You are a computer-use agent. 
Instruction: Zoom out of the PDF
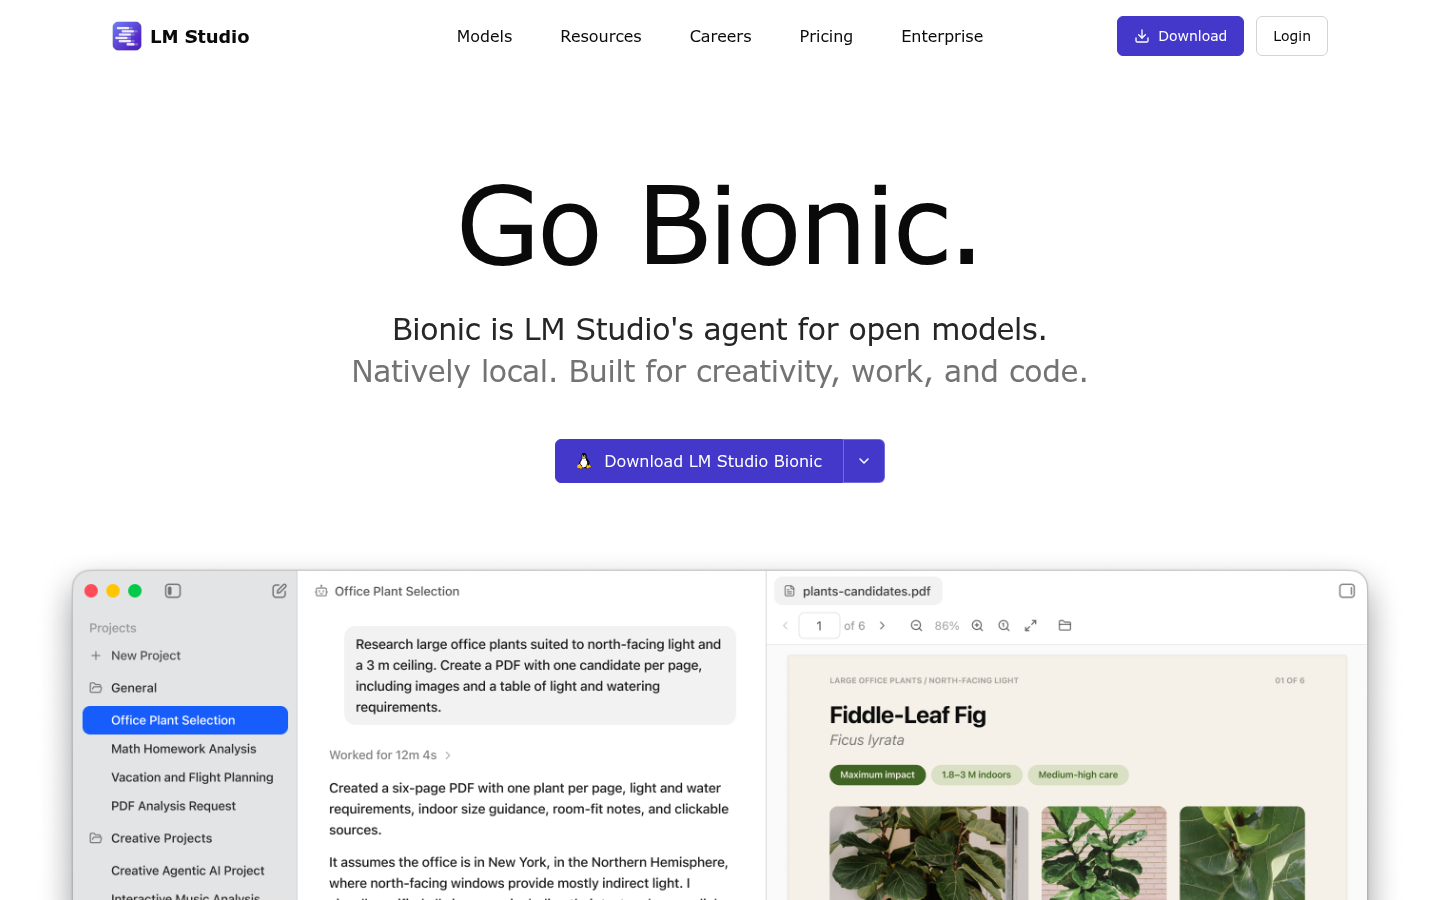coord(916,626)
